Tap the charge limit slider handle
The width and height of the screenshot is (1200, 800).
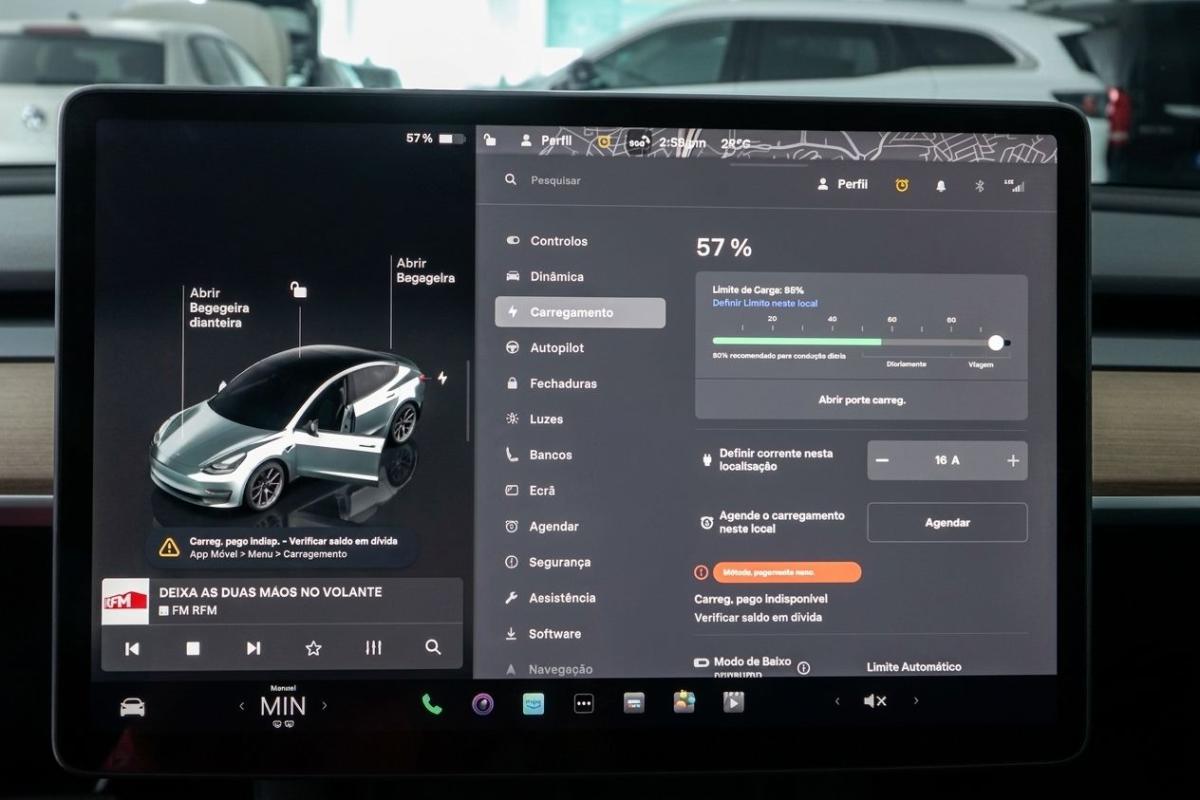click(x=996, y=342)
